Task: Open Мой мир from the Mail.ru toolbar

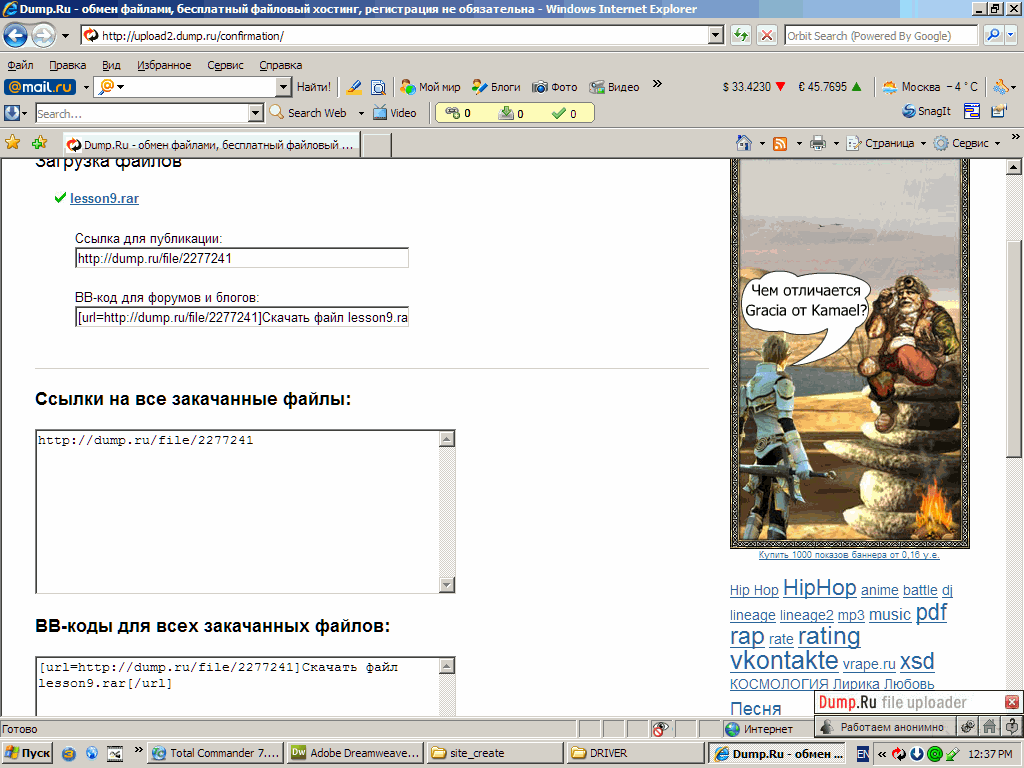Action: [x=430, y=87]
